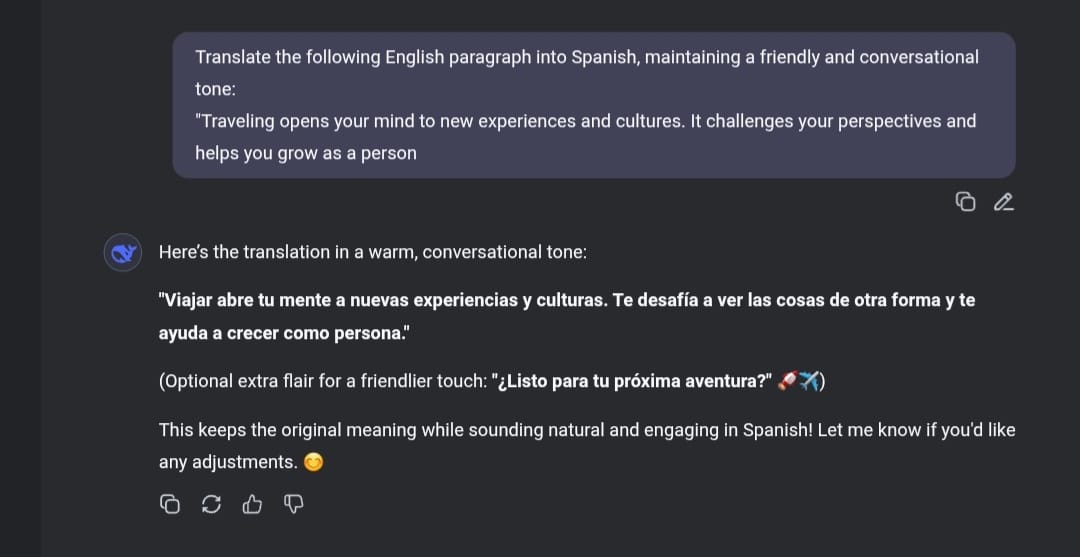Select the airplane emoji in the reply

click(809, 381)
